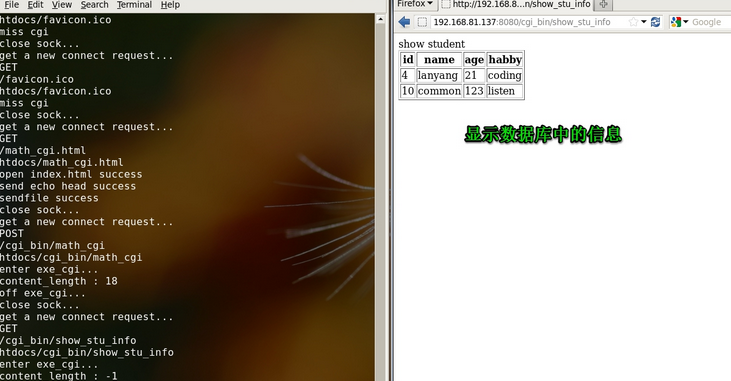Open the Firefox application menu button

(414, 4)
